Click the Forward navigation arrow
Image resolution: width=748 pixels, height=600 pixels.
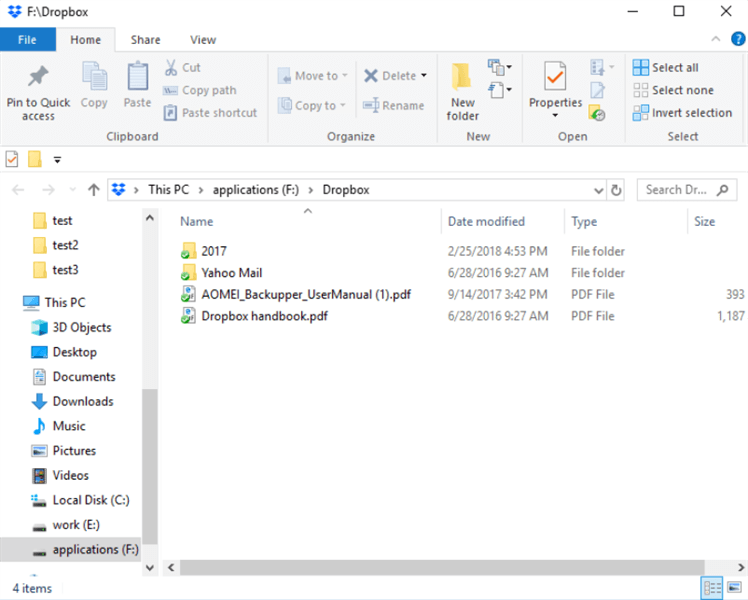coord(48,190)
